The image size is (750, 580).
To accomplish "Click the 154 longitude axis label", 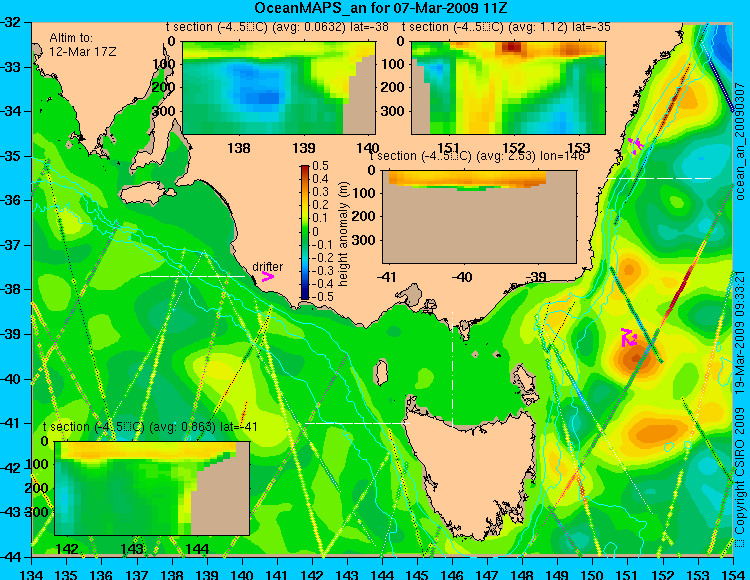I will click(732, 574).
